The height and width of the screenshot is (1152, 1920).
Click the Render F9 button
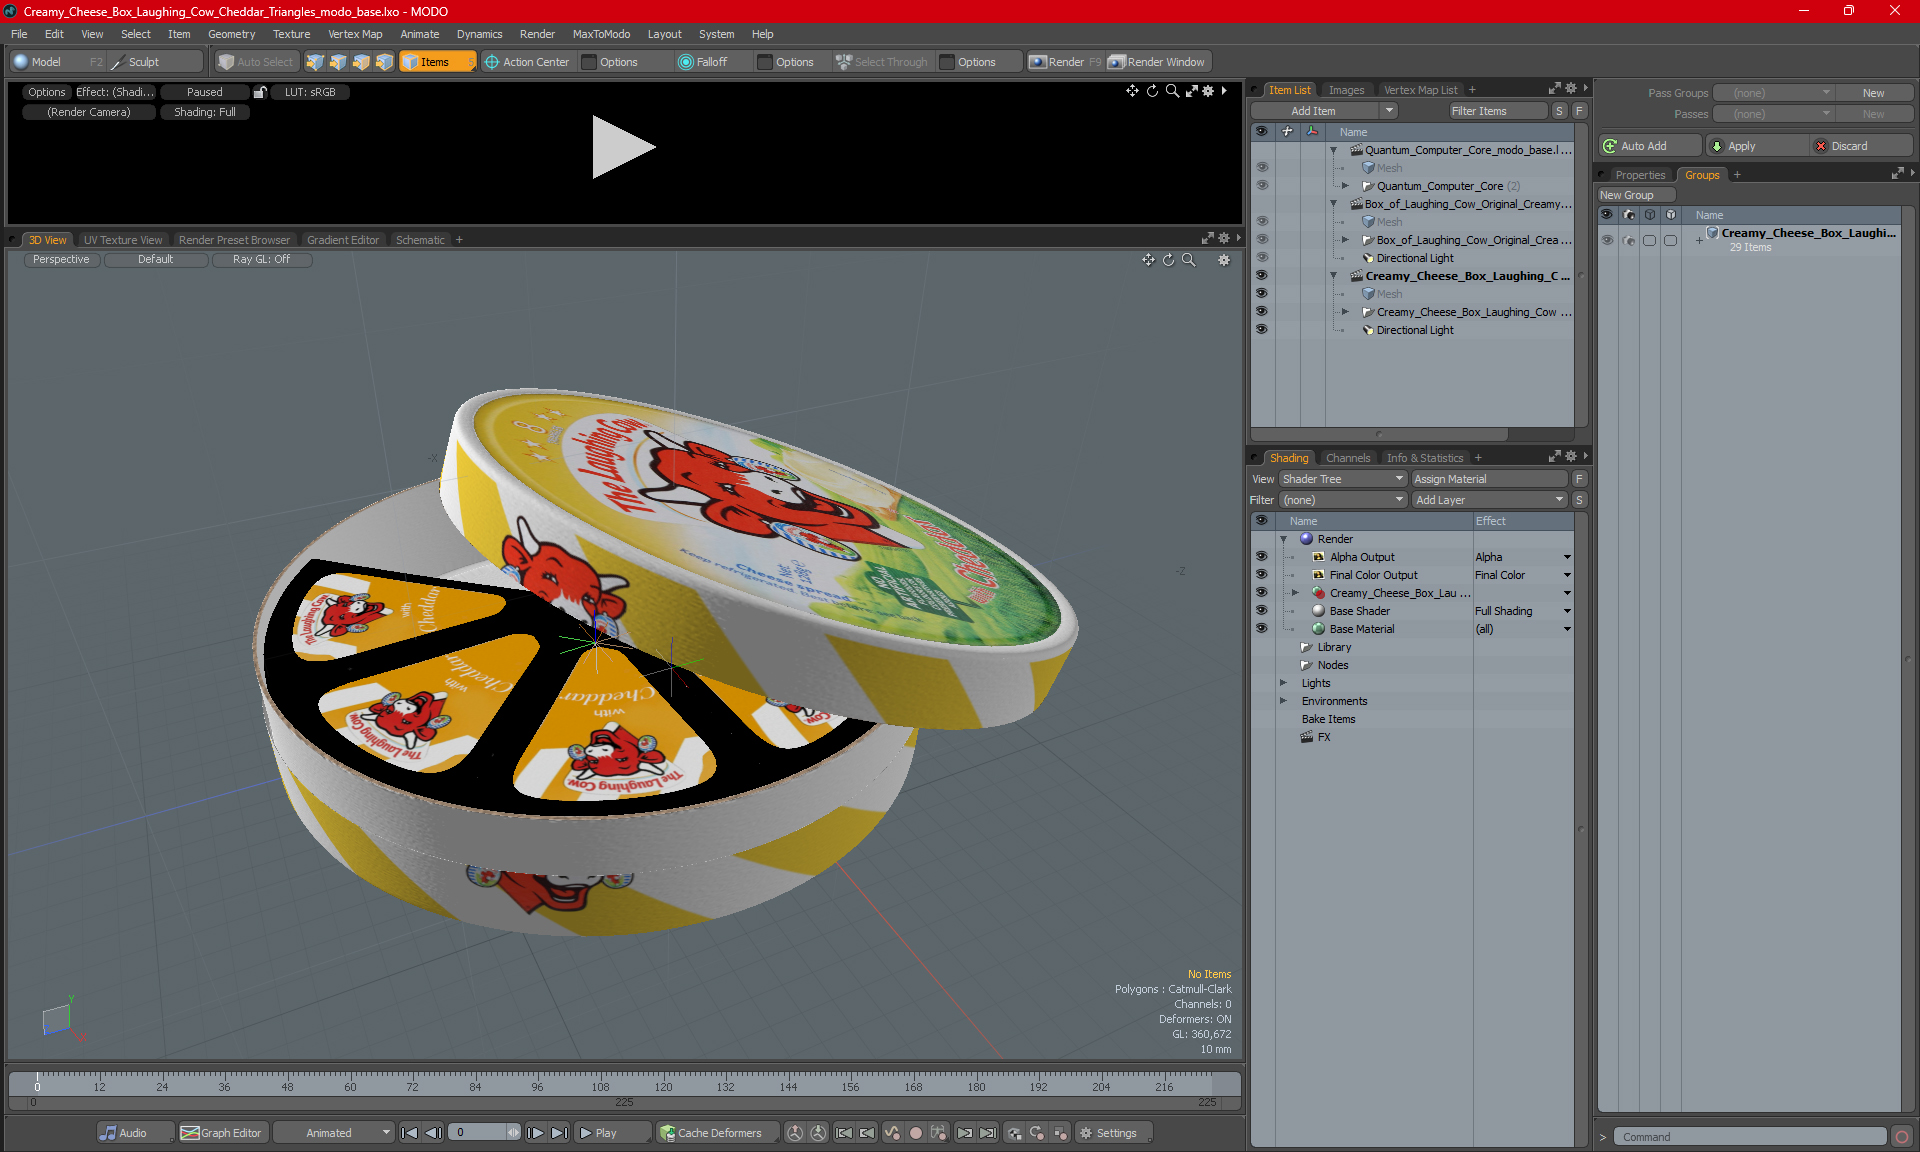point(1065,62)
